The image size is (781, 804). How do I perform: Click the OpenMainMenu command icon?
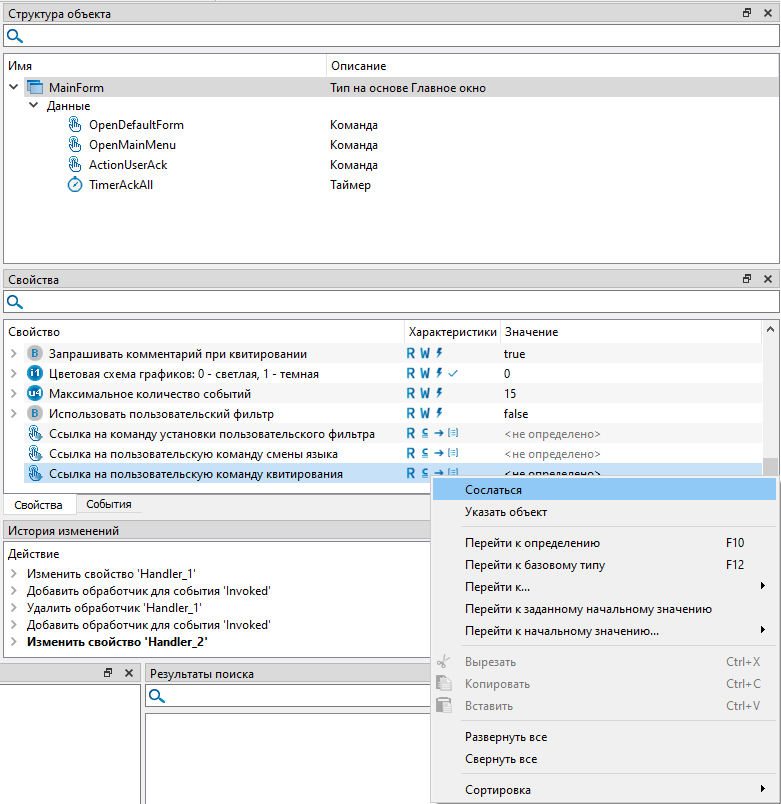pyautogui.click(x=75, y=145)
